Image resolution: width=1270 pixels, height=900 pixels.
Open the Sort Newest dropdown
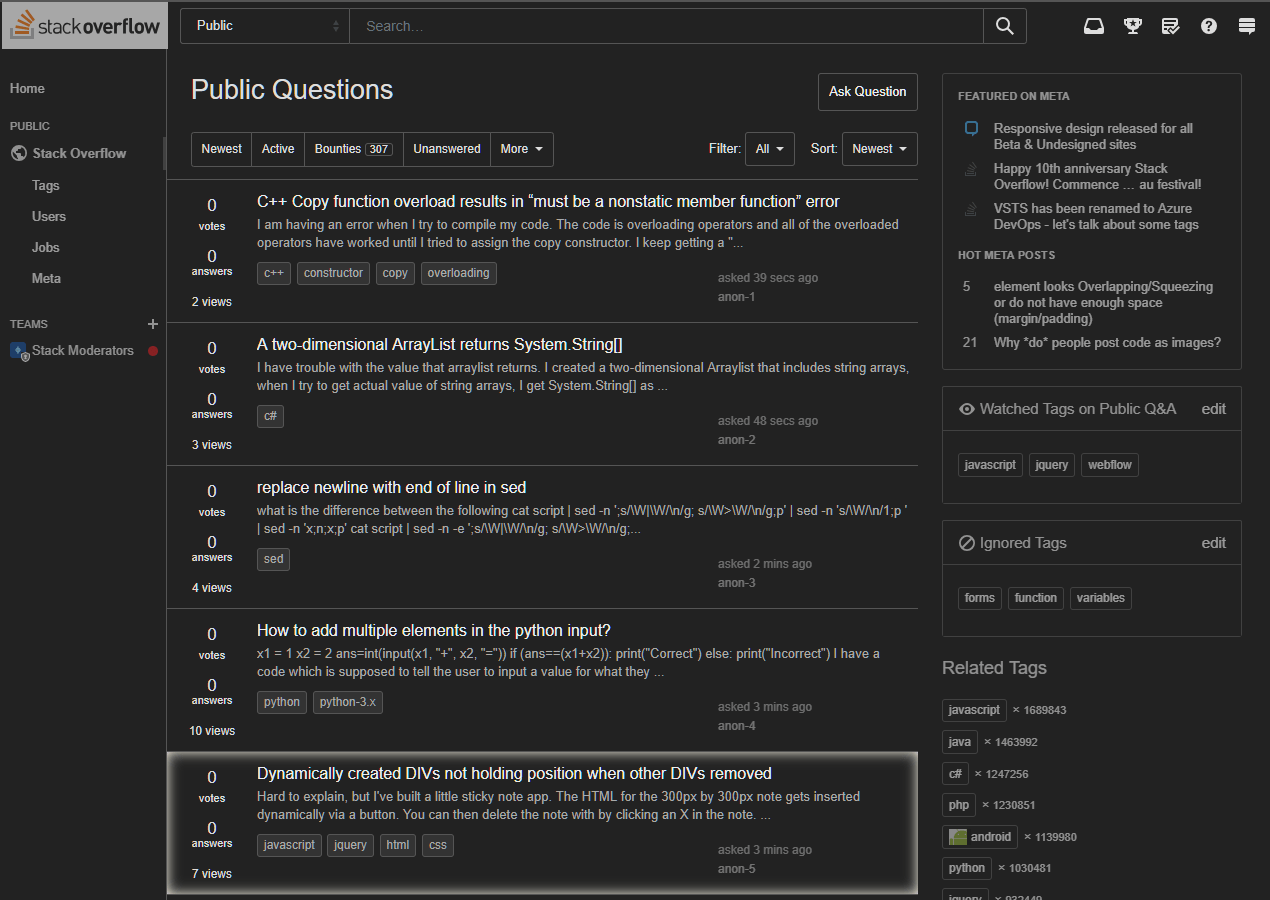click(x=879, y=149)
